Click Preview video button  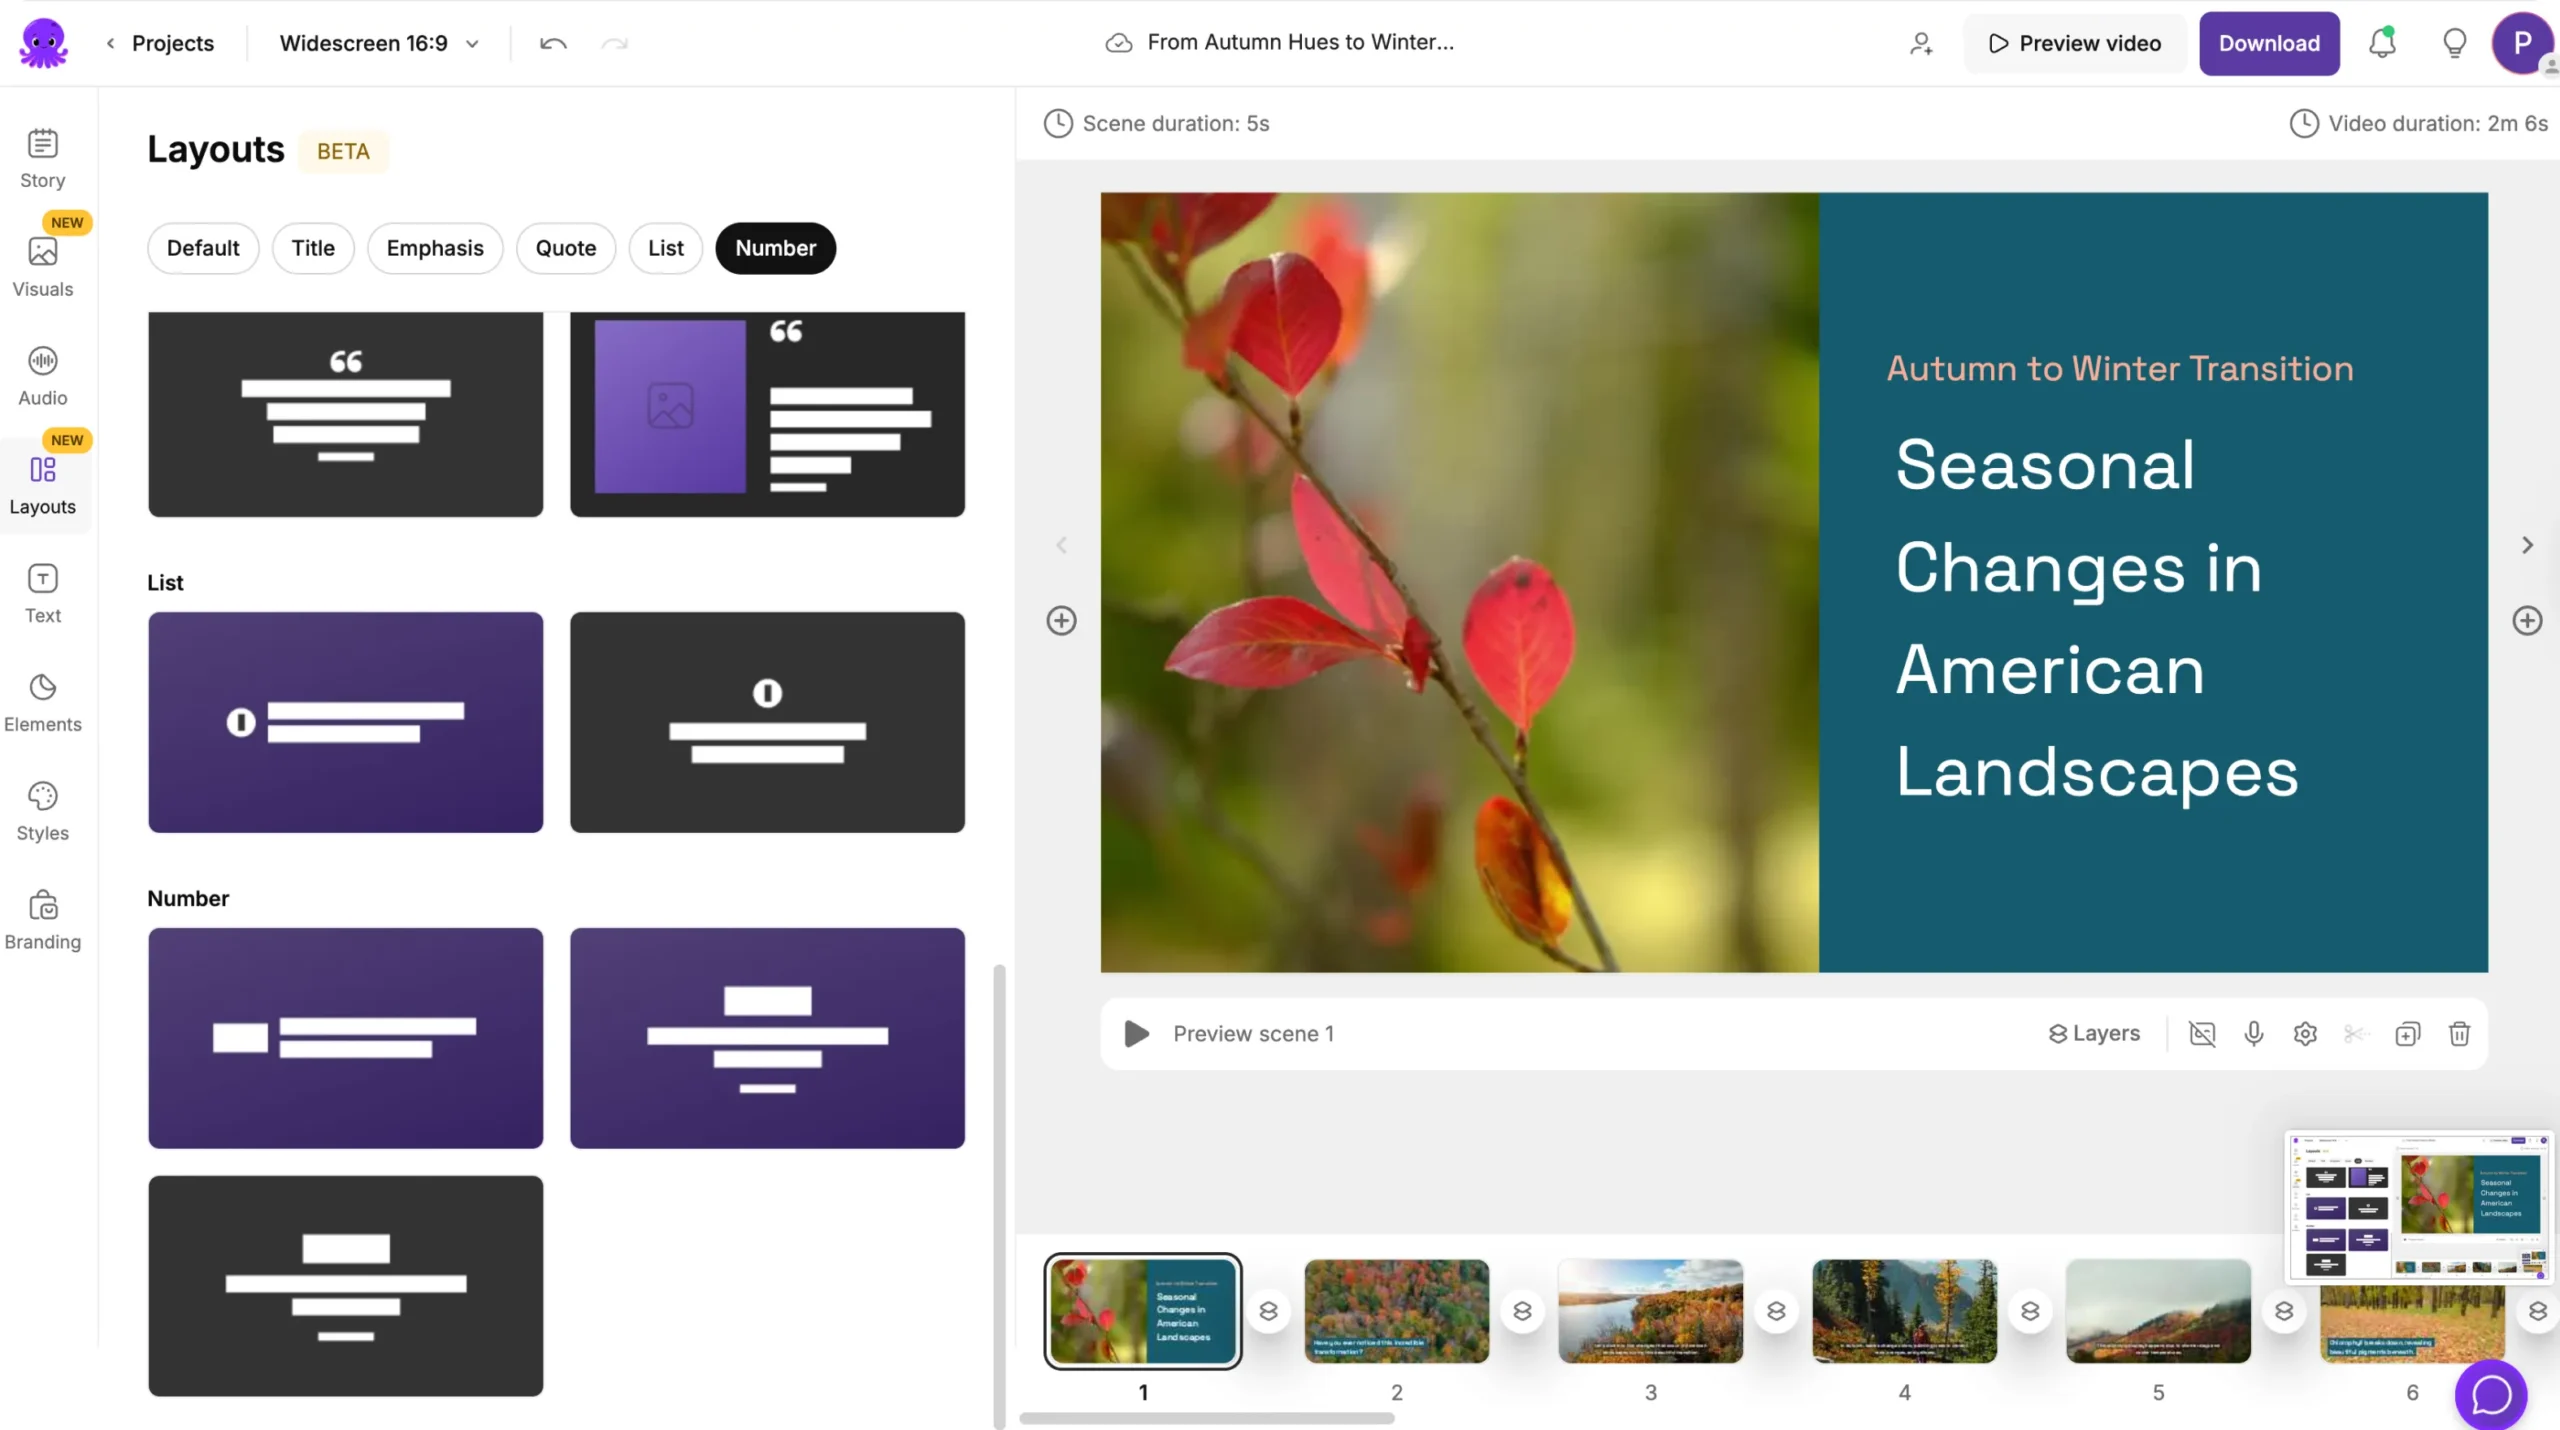[x=2074, y=43]
